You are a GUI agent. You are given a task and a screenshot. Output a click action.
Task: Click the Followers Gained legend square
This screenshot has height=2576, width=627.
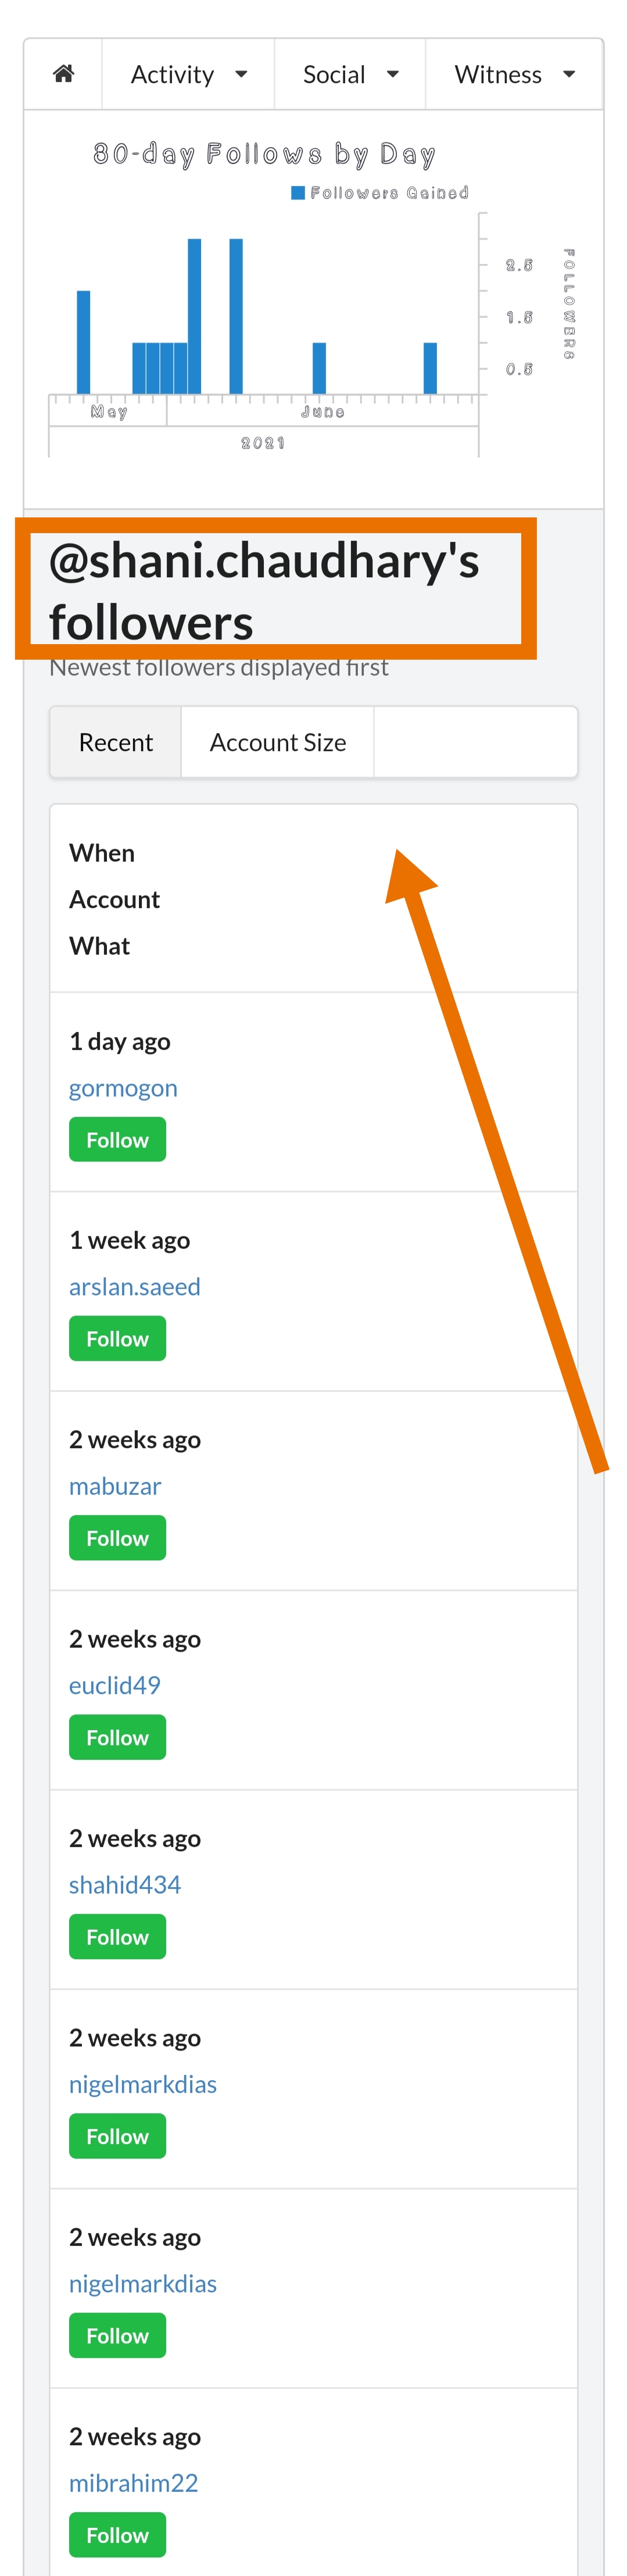click(x=297, y=192)
